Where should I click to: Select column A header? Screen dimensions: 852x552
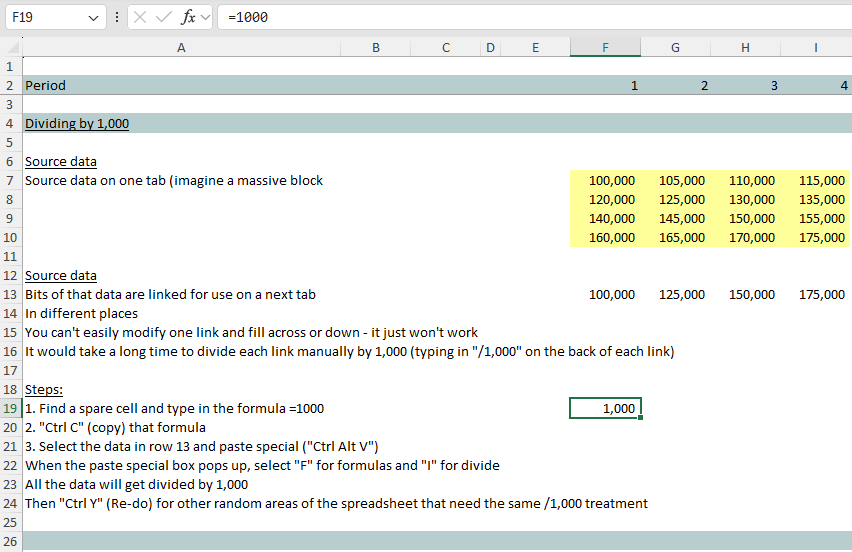pyautogui.click(x=180, y=47)
